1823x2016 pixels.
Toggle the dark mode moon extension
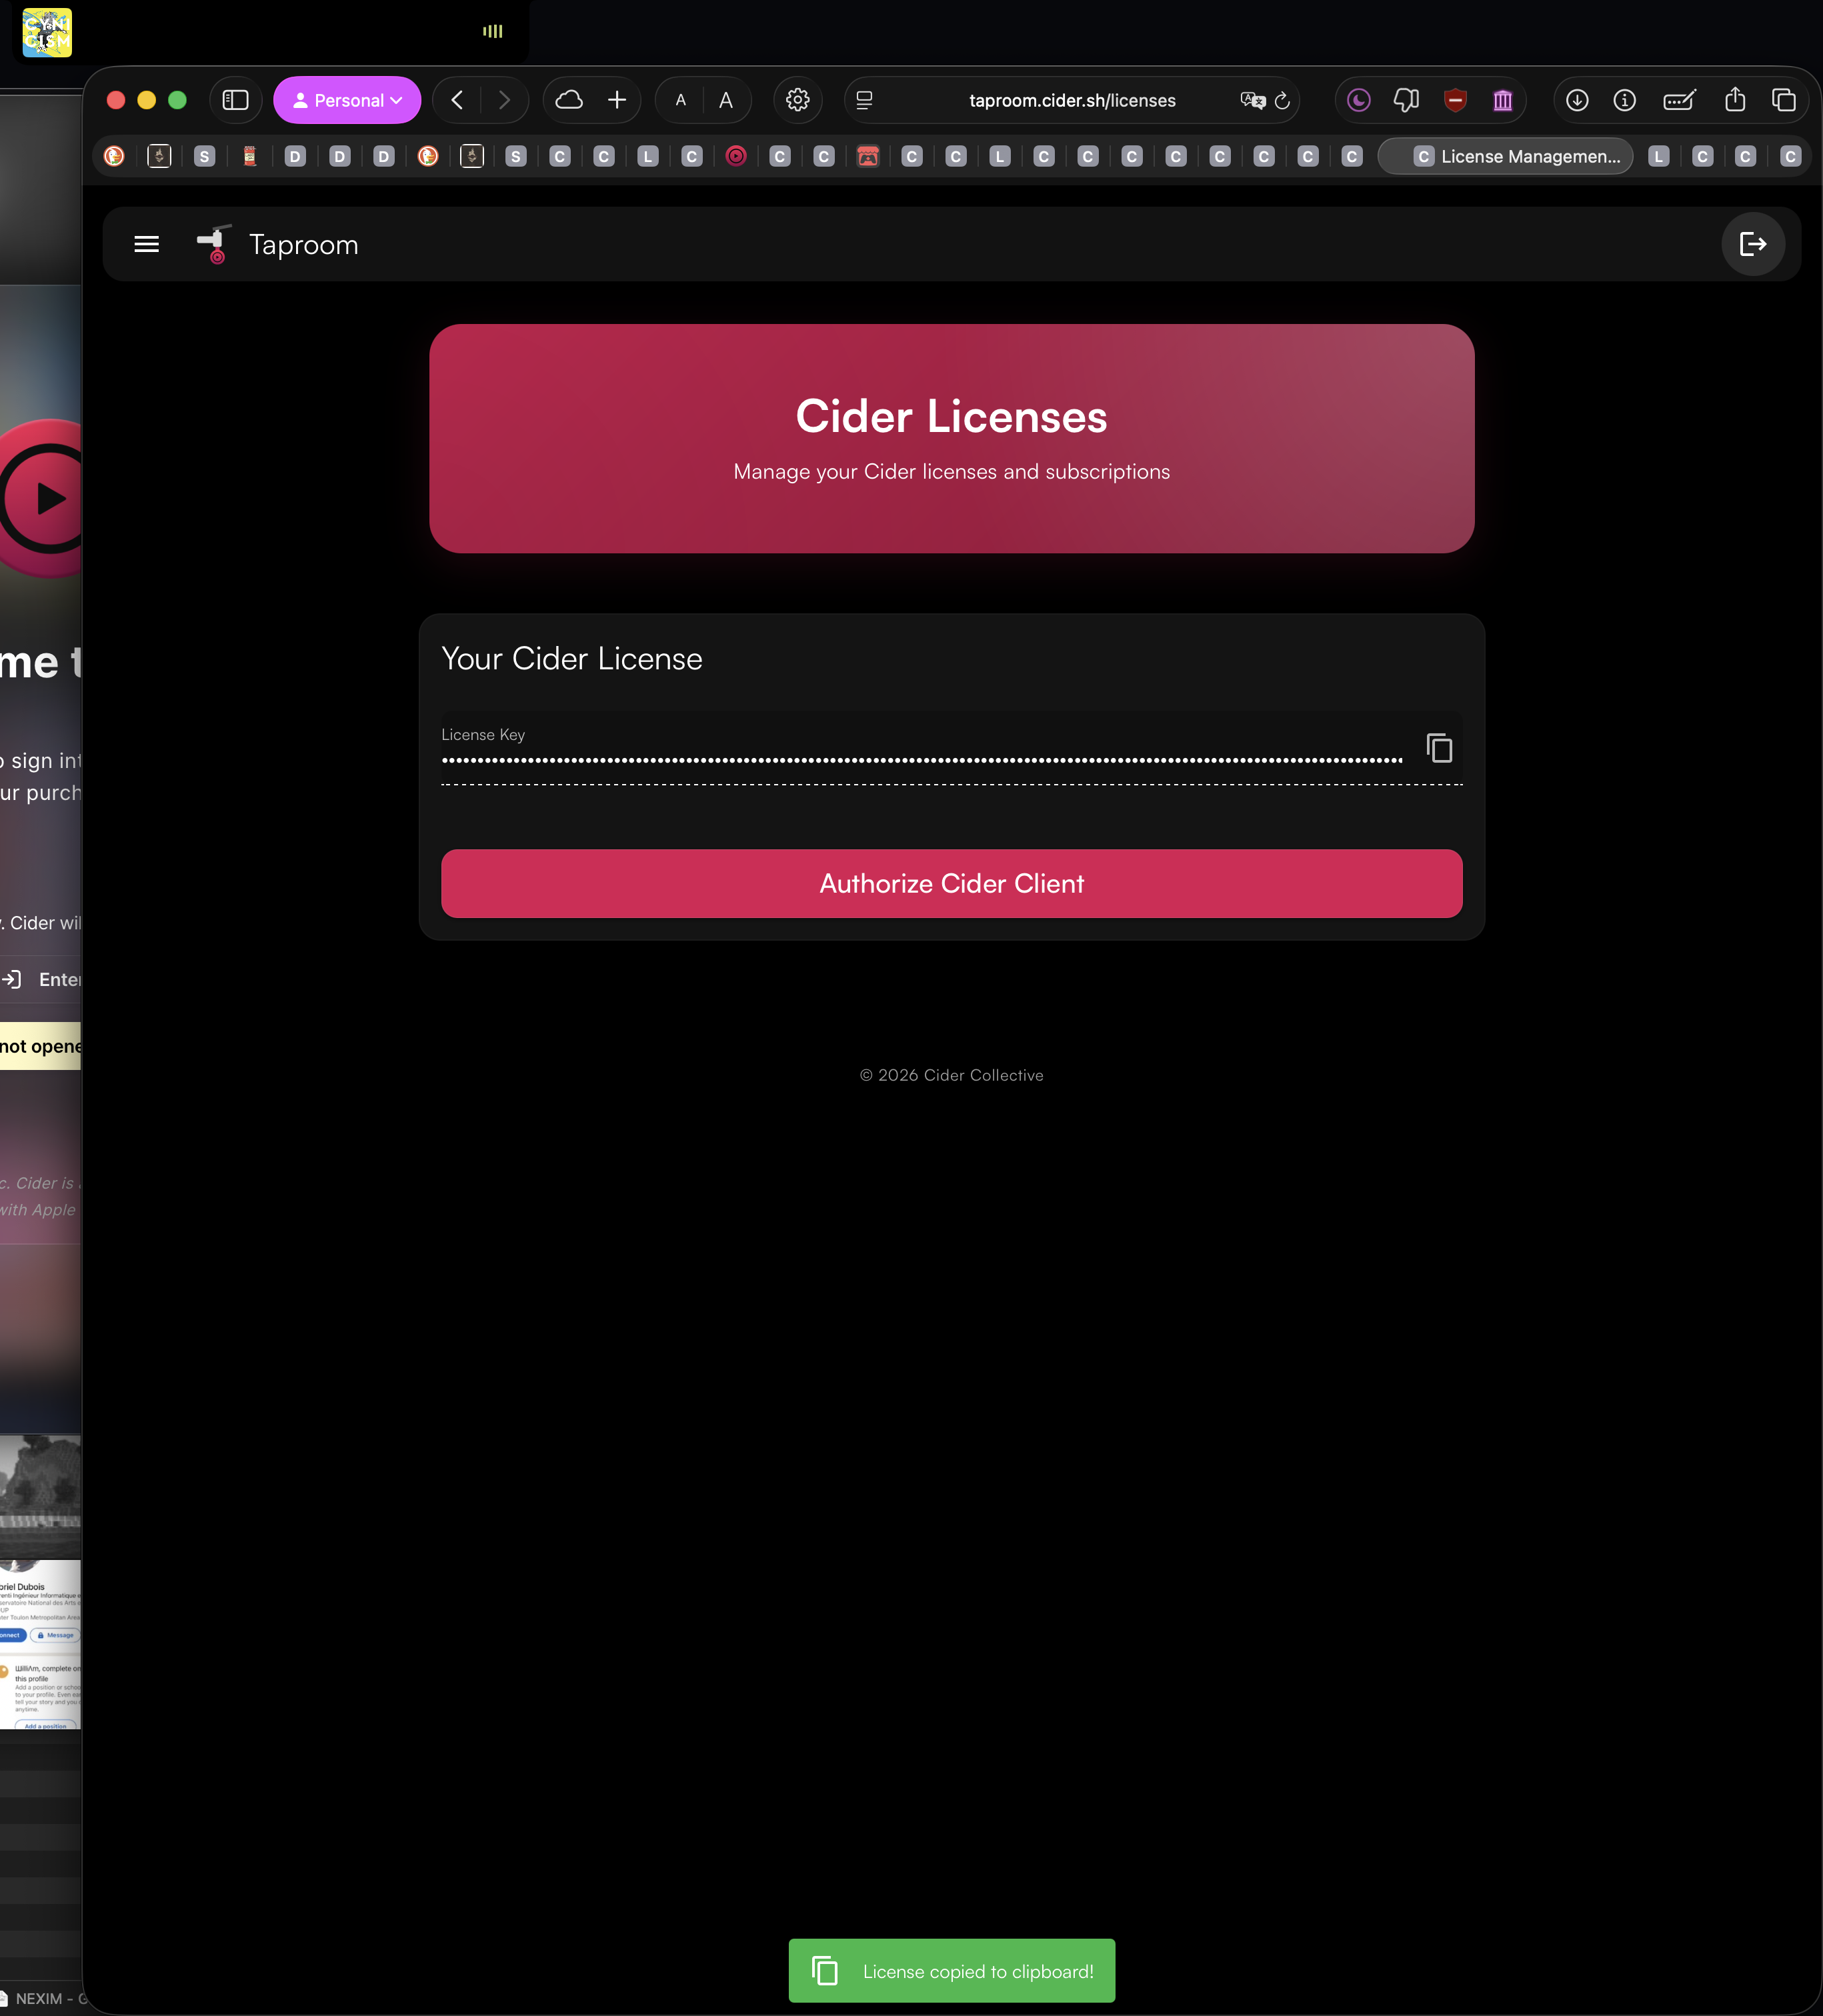click(x=1358, y=100)
